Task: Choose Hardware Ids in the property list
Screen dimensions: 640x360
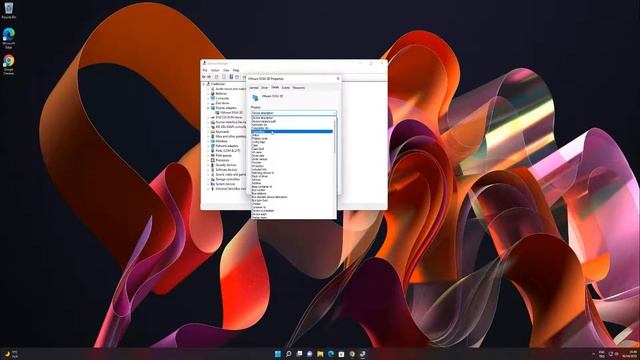Action: click(x=260, y=124)
